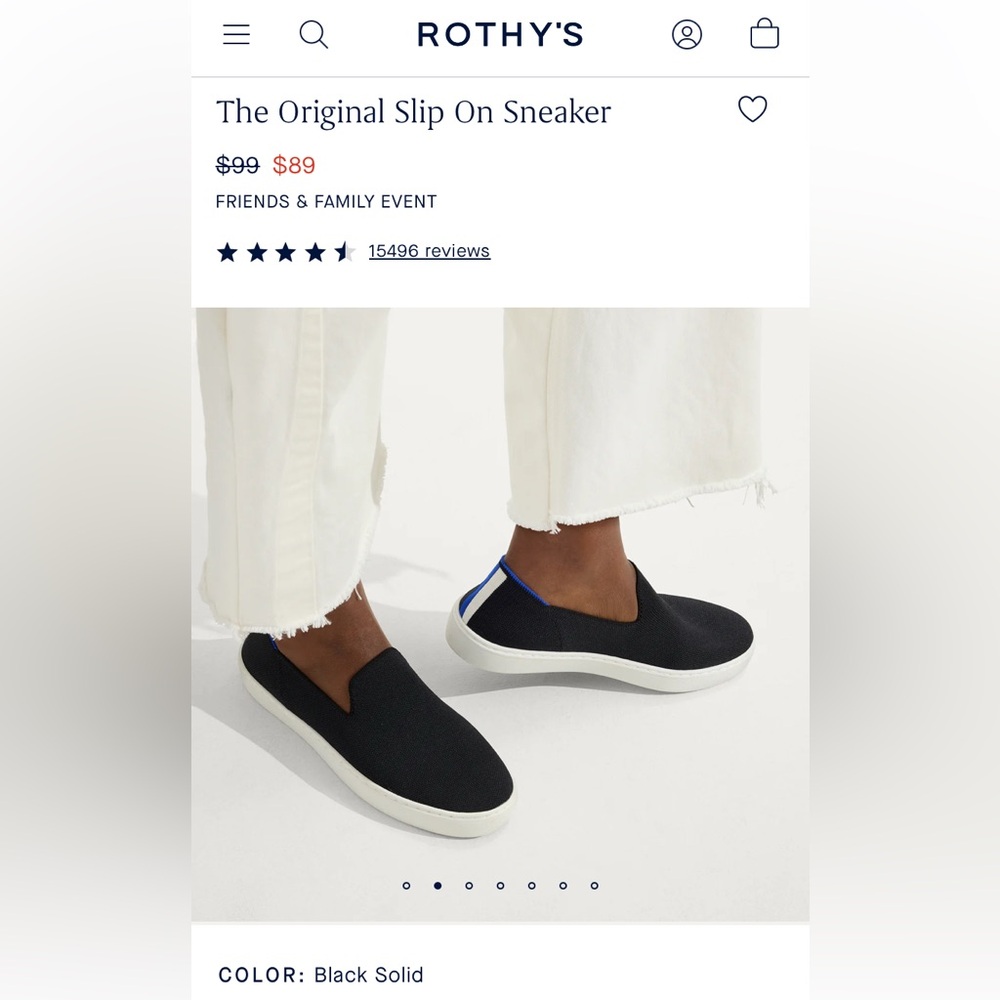The width and height of the screenshot is (1000, 1000).
Task: Open the 15496 reviews link
Action: (428, 251)
